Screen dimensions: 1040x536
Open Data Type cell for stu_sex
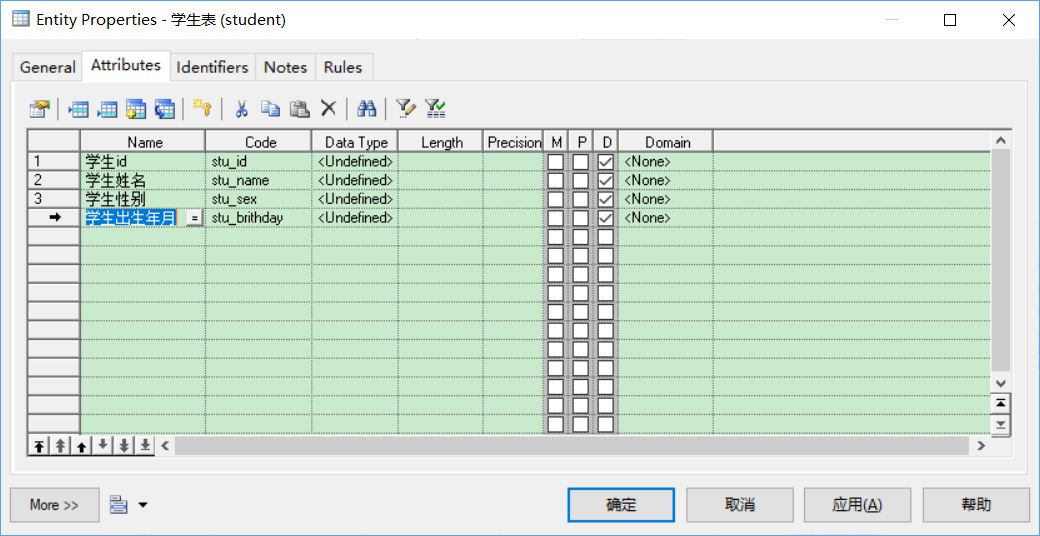pyautogui.click(x=355, y=199)
